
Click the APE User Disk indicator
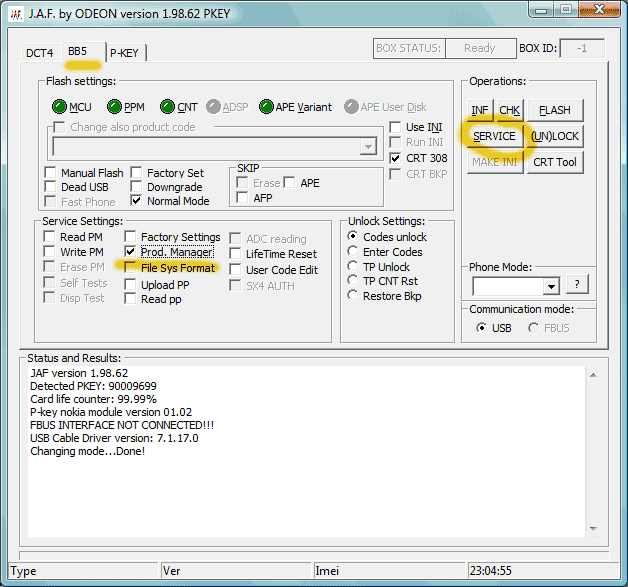point(351,107)
